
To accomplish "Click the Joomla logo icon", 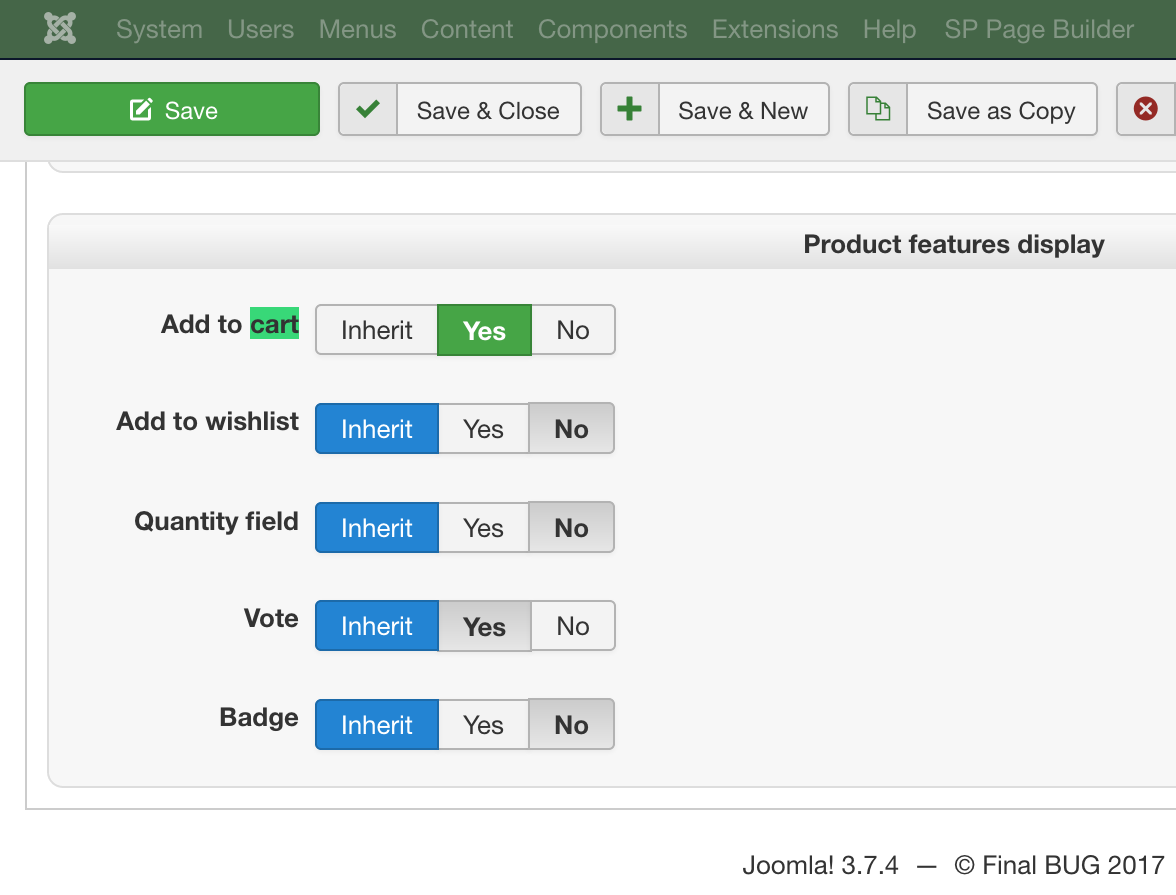I will [60, 29].
